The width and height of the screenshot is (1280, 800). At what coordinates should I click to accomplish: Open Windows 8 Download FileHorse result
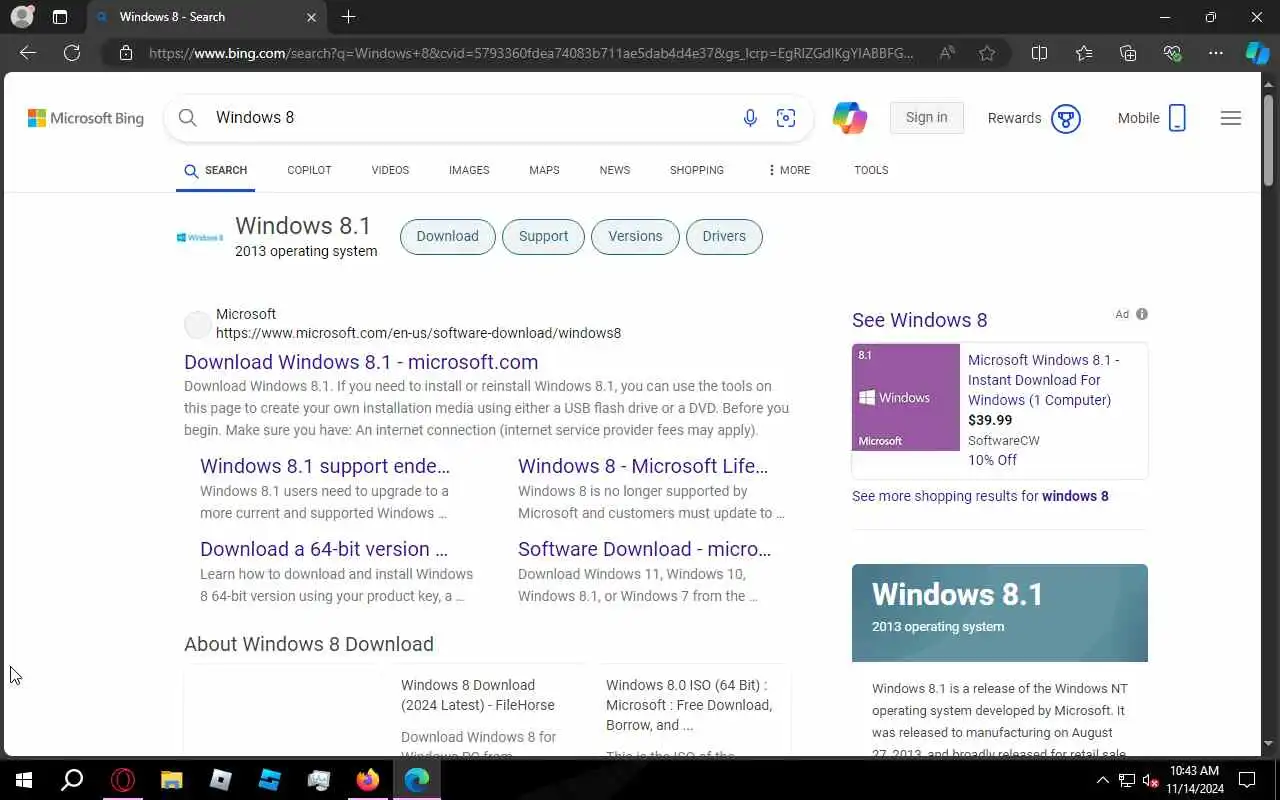point(478,695)
